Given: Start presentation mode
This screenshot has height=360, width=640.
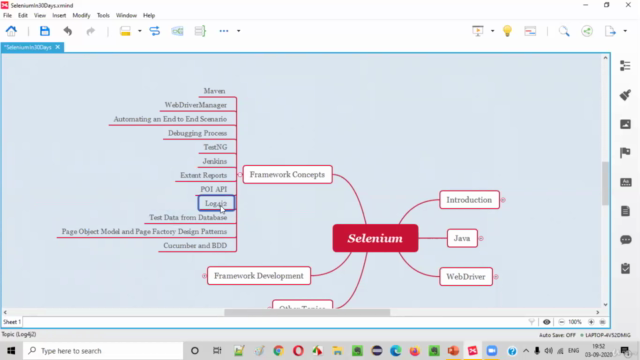Looking at the screenshot, I should tap(478, 31).
